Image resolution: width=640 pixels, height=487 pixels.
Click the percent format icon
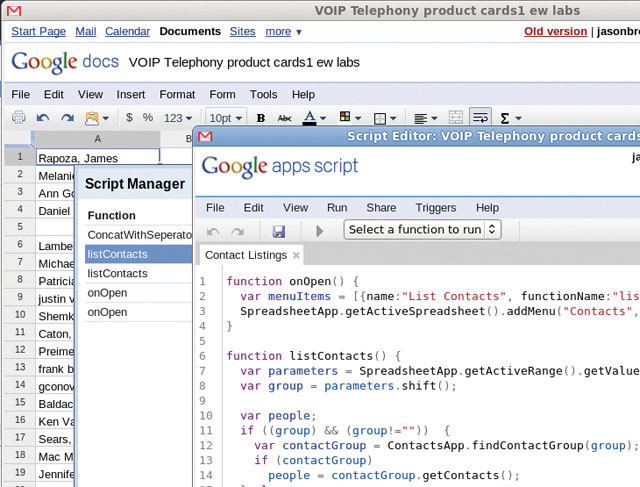tap(148, 117)
